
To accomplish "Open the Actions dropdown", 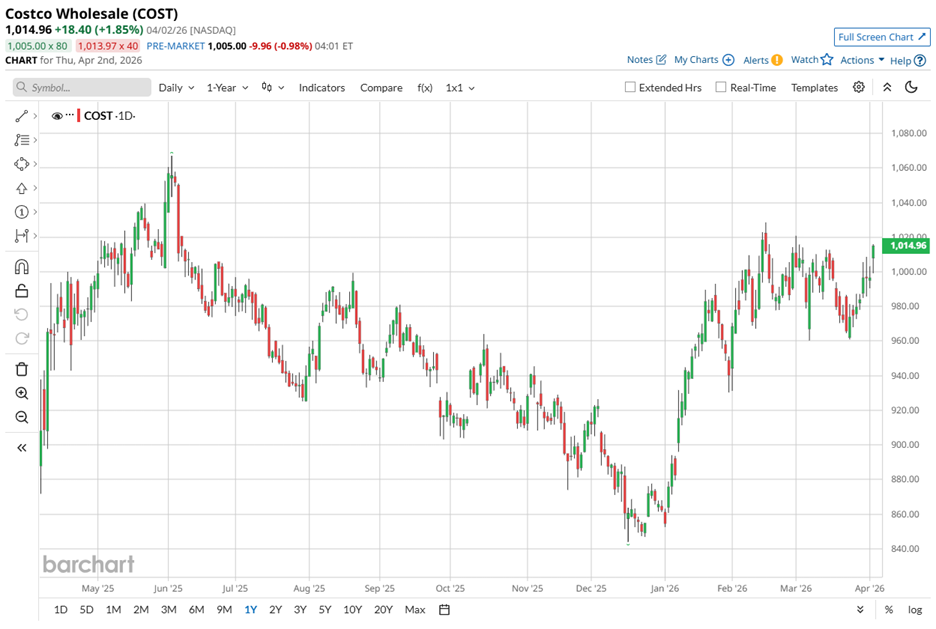I will click(x=862, y=60).
